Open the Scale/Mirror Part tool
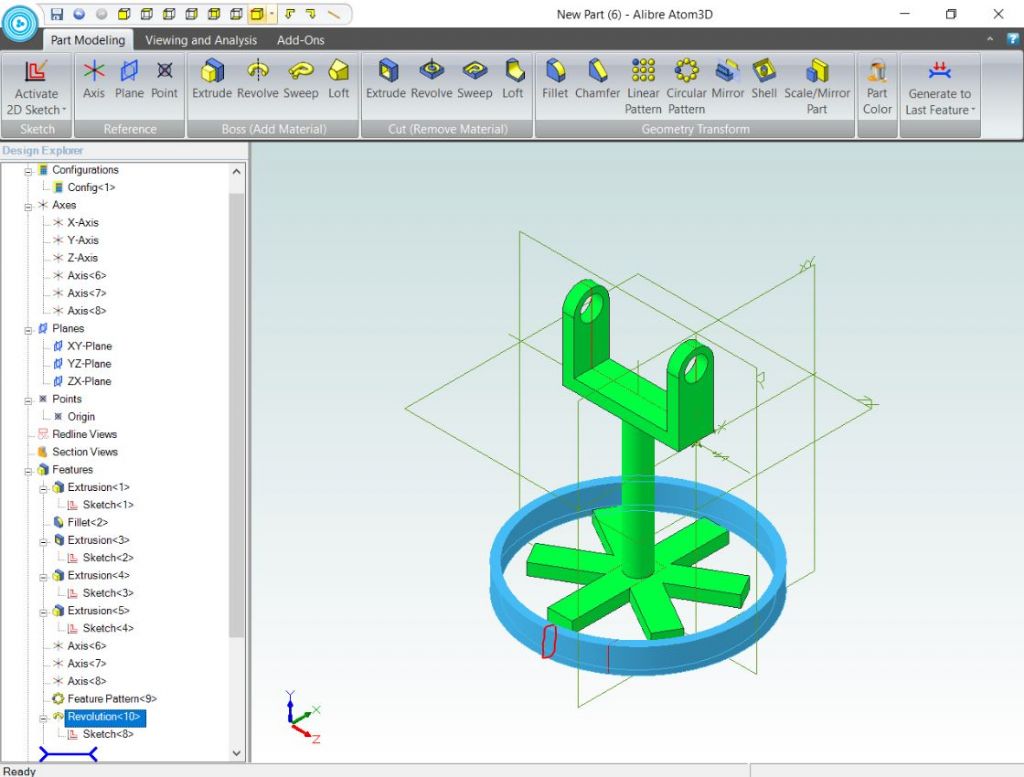 click(817, 87)
